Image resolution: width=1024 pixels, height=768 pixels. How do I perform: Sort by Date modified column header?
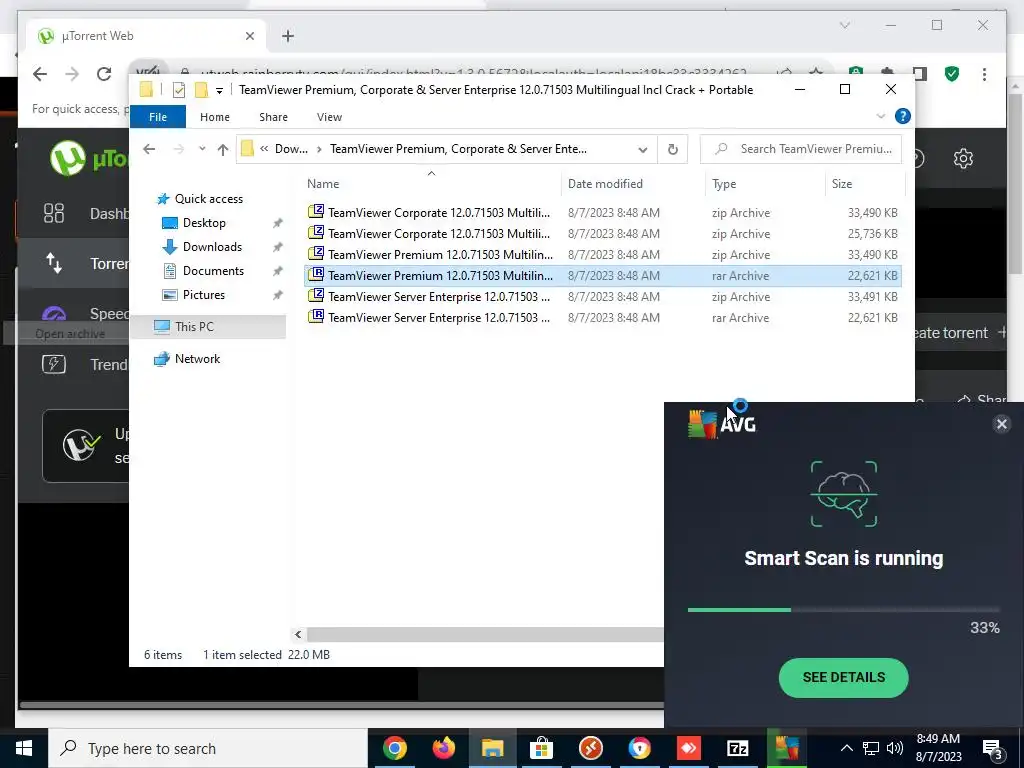[633, 184]
